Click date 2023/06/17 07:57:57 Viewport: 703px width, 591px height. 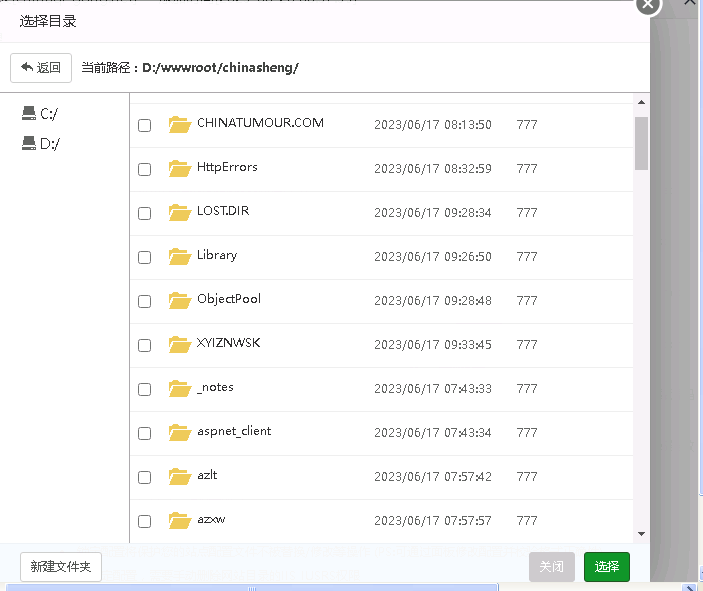[433, 520]
